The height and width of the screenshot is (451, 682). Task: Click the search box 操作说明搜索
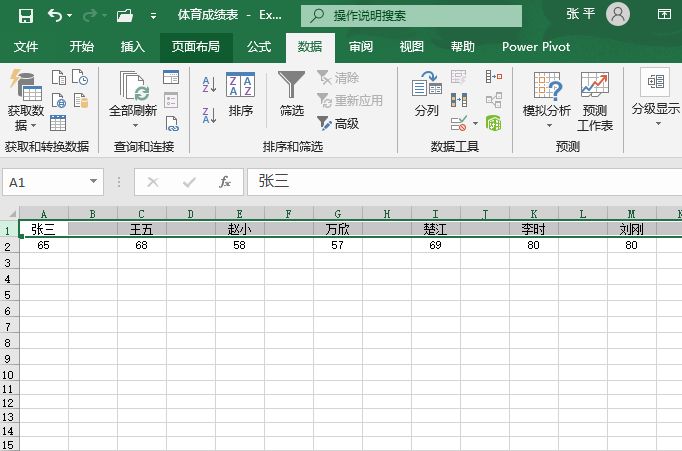tap(411, 16)
